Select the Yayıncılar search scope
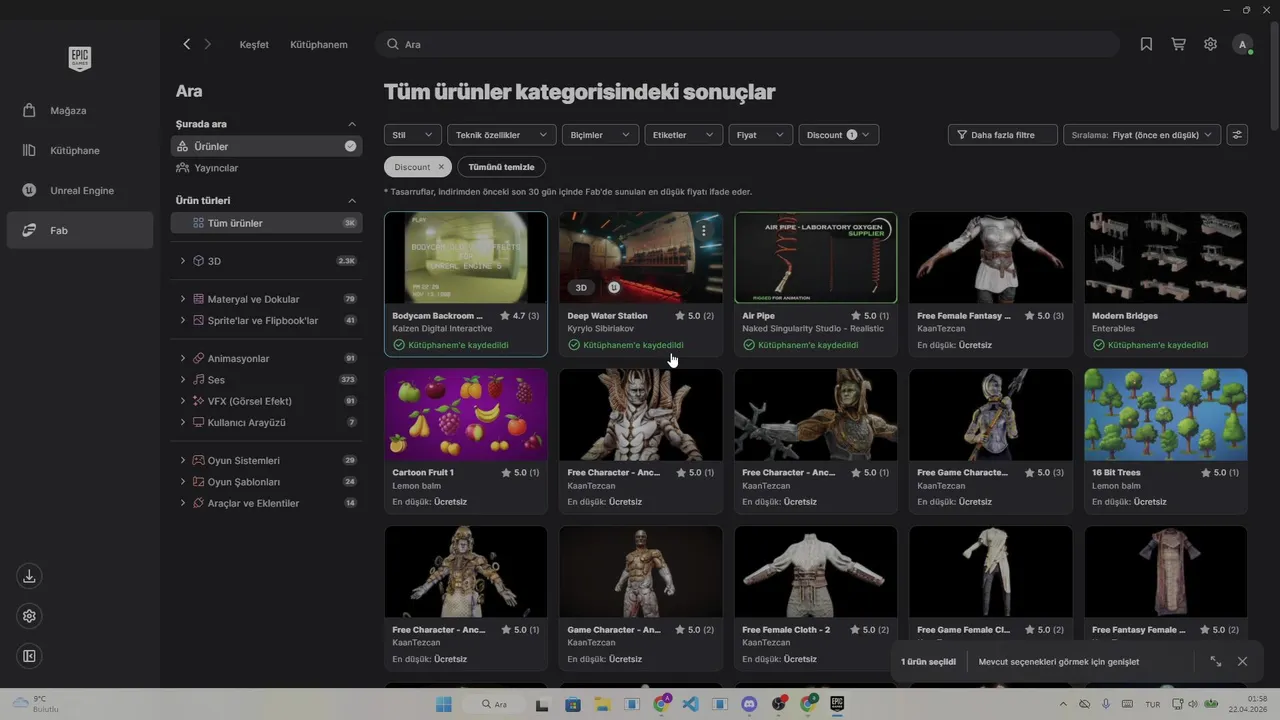 (x=266, y=168)
